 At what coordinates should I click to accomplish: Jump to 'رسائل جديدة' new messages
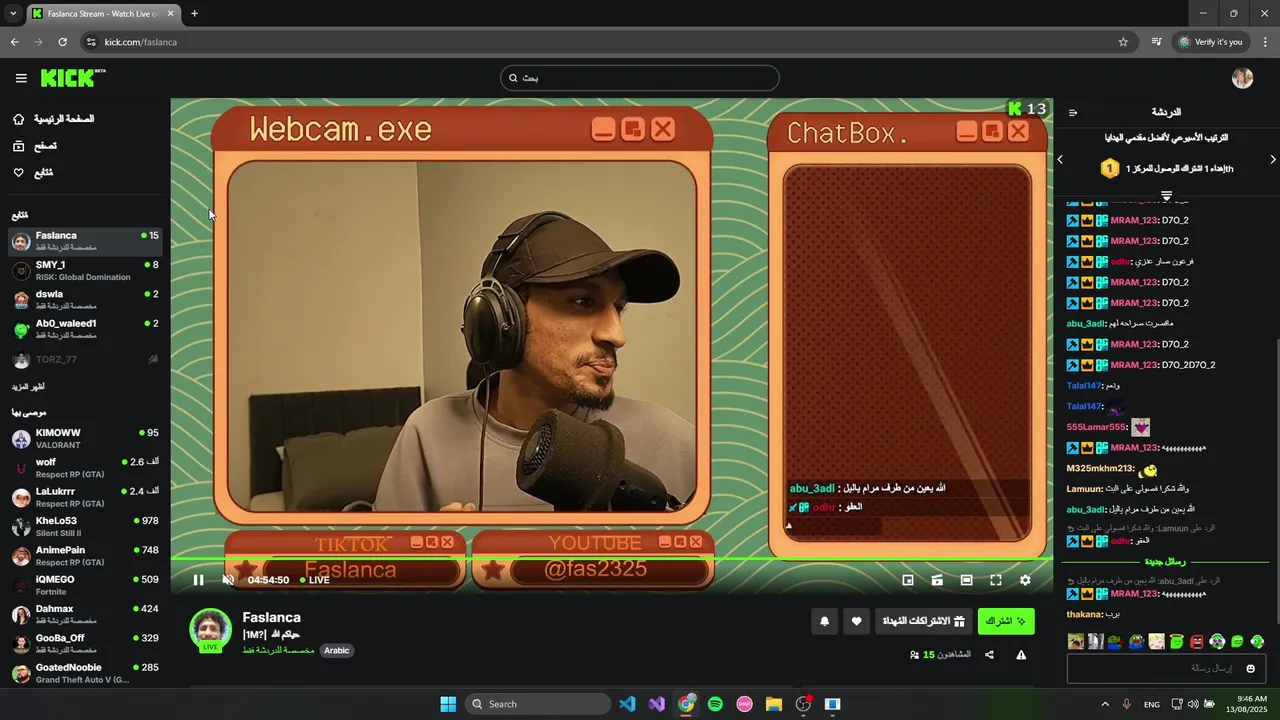coord(1165,562)
